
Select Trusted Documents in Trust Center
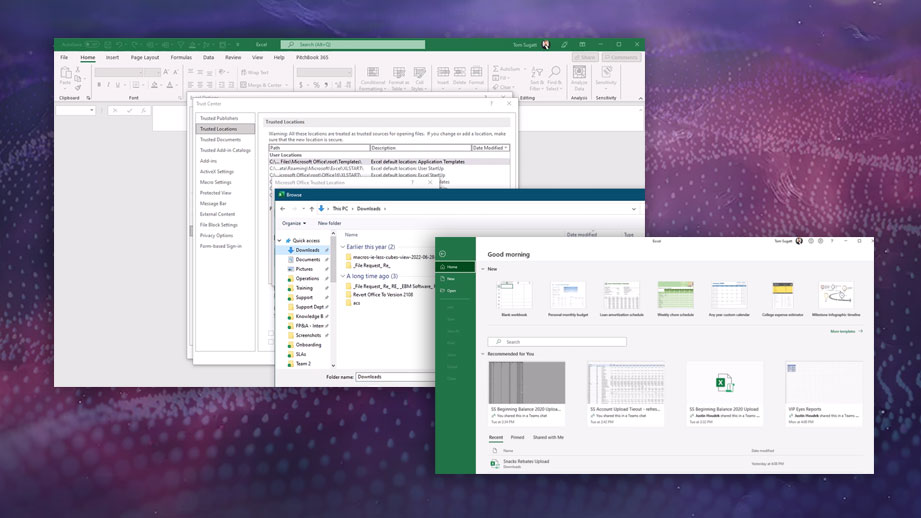[220, 140]
